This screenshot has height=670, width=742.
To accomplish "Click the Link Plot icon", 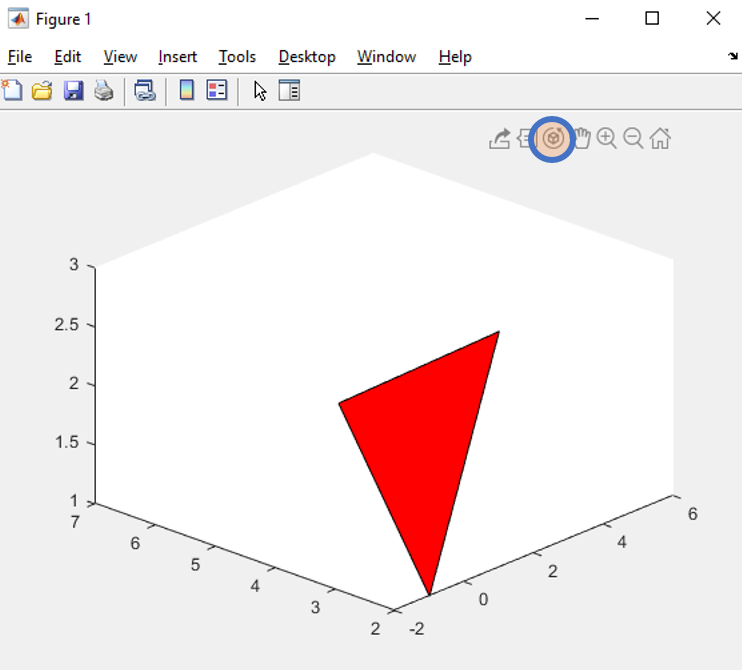I will point(145,90).
